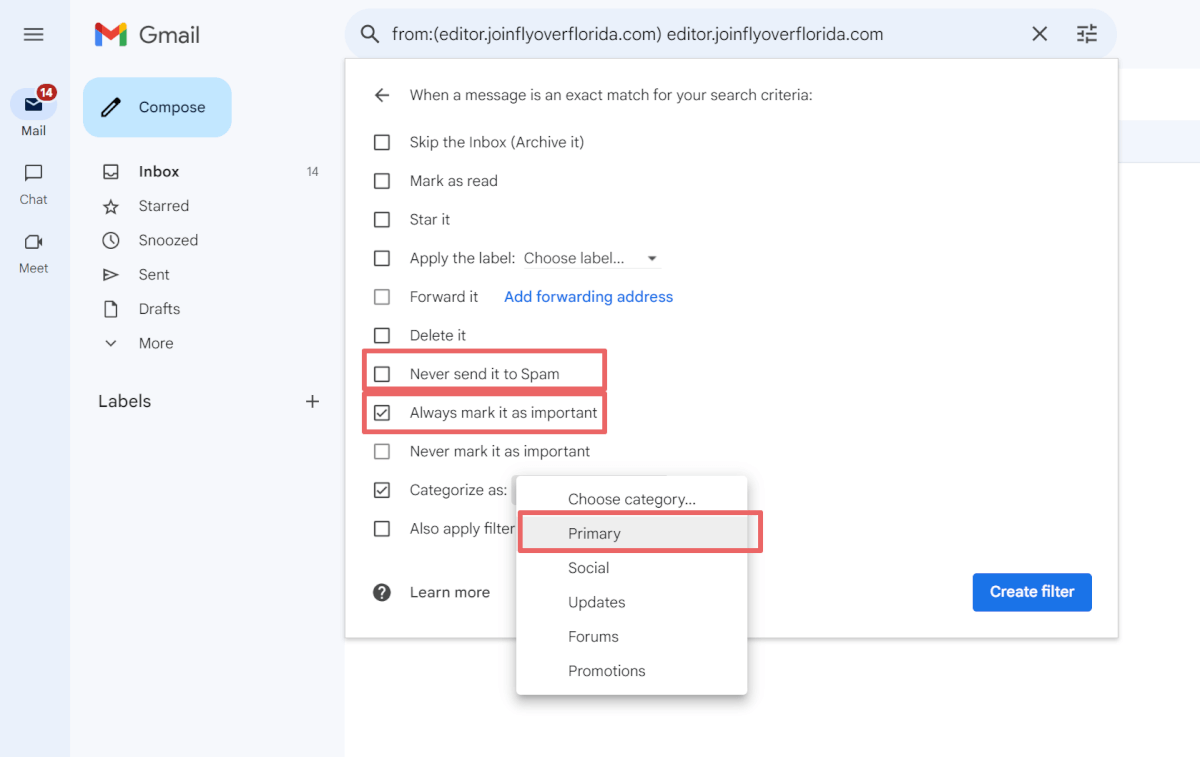The image size is (1200, 757).
Task: Check Never mark it as important
Action: pos(382,451)
